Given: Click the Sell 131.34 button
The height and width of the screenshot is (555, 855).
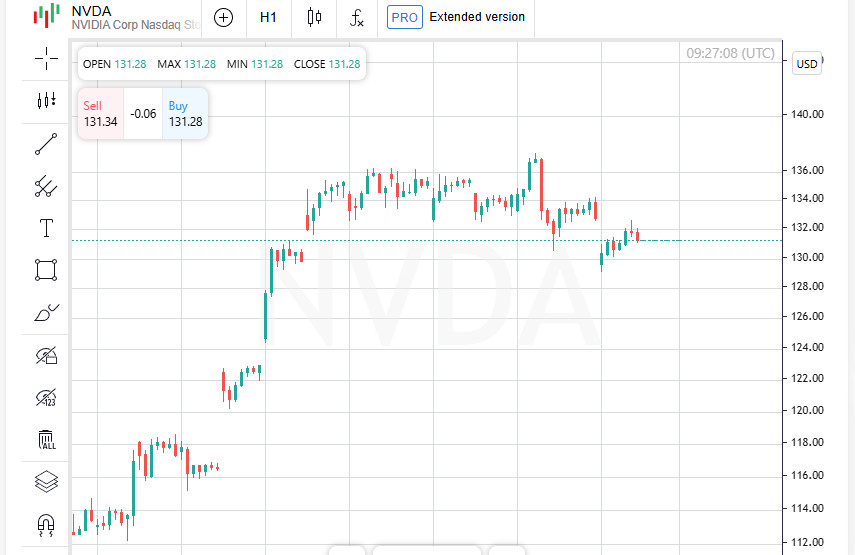Looking at the screenshot, I should click(x=101, y=113).
